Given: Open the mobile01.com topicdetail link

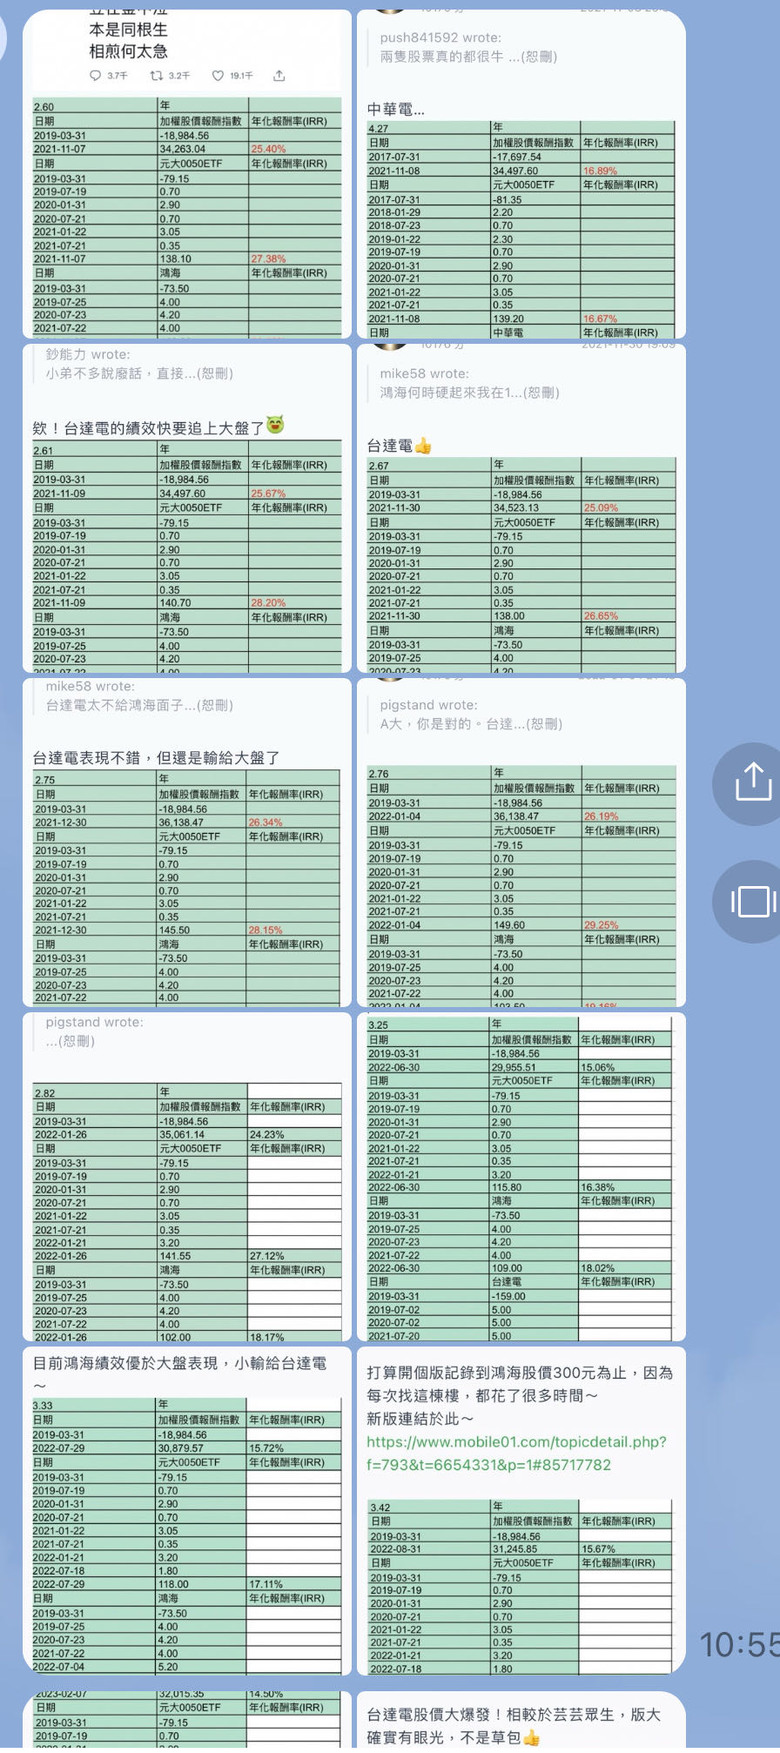Looking at the screenshot, I should [x=517, y=1453].
